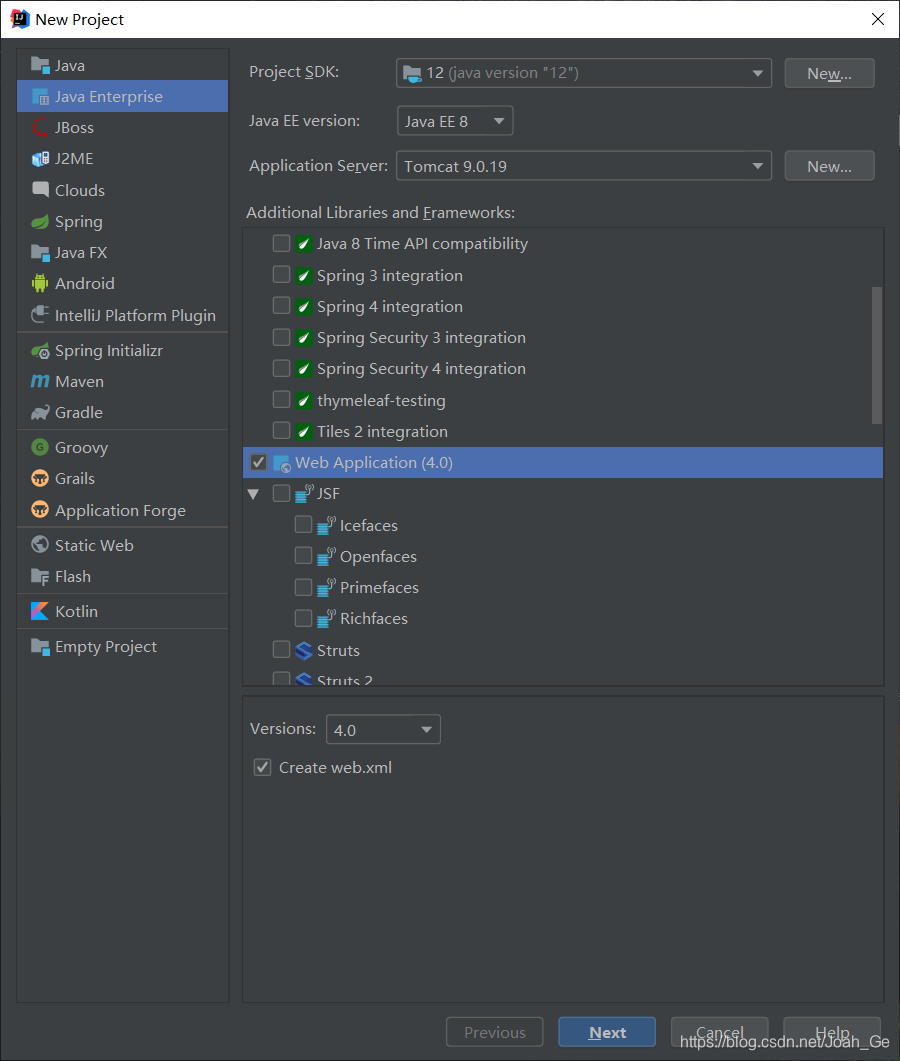Image resolution: width=900 pixels, height=1061 pixels.
Task: Click the Java Enterprise icon in sidebar
Action: pyautogui.click(x=40, y=97)
